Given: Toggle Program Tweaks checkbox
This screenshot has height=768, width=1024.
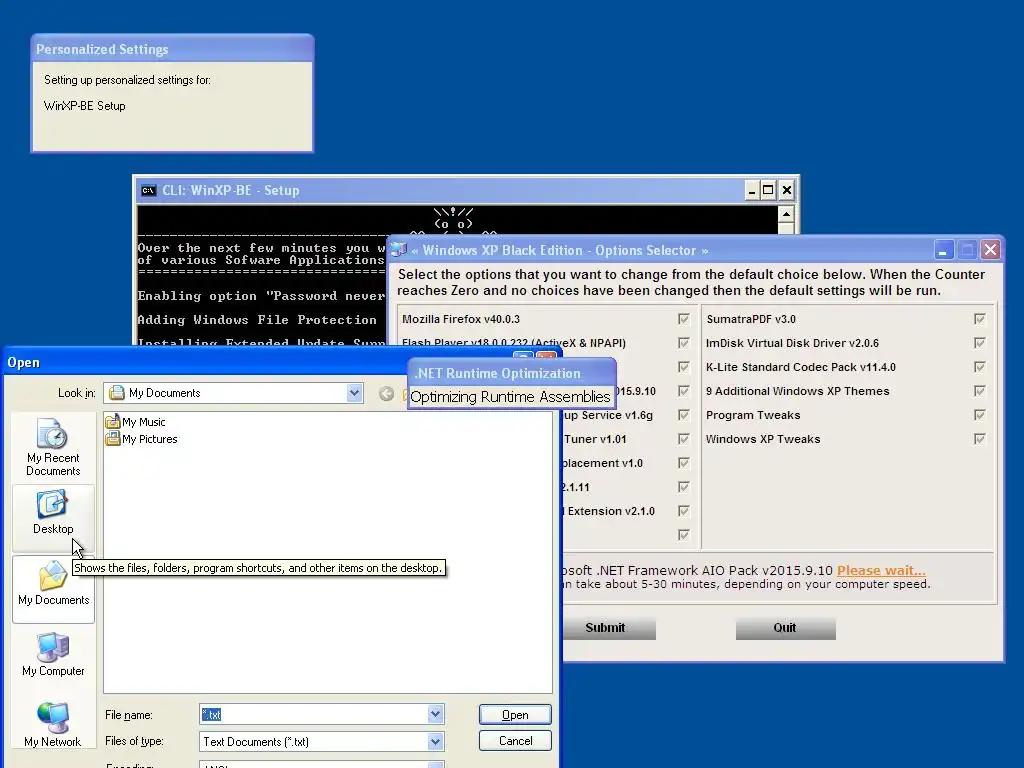Looking at the screenshot, I should click(979, 415).
